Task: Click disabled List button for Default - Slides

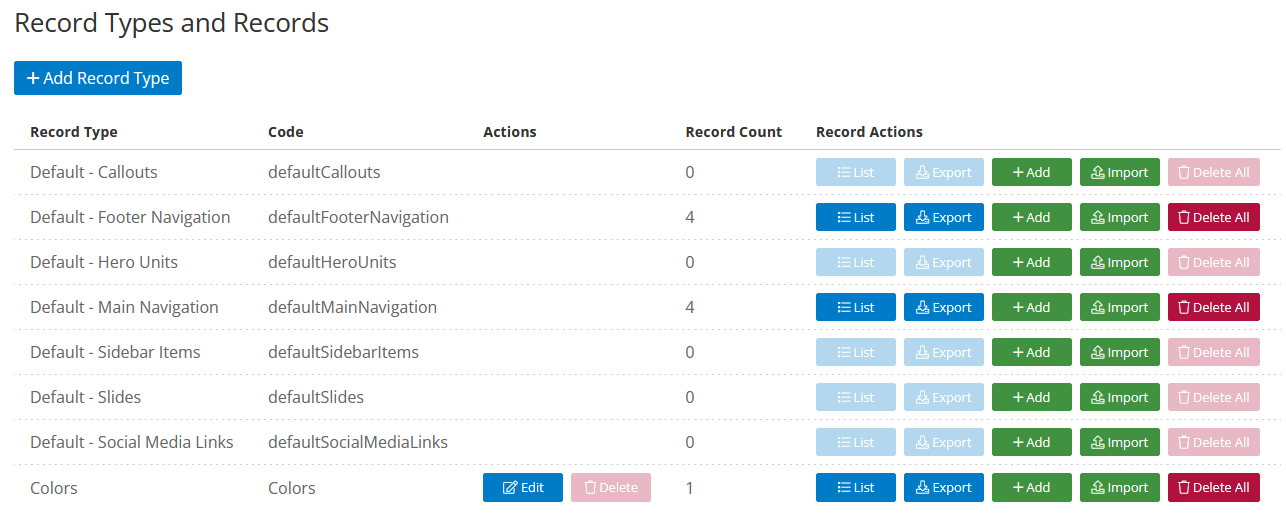Action: click(x=856, y=397)
